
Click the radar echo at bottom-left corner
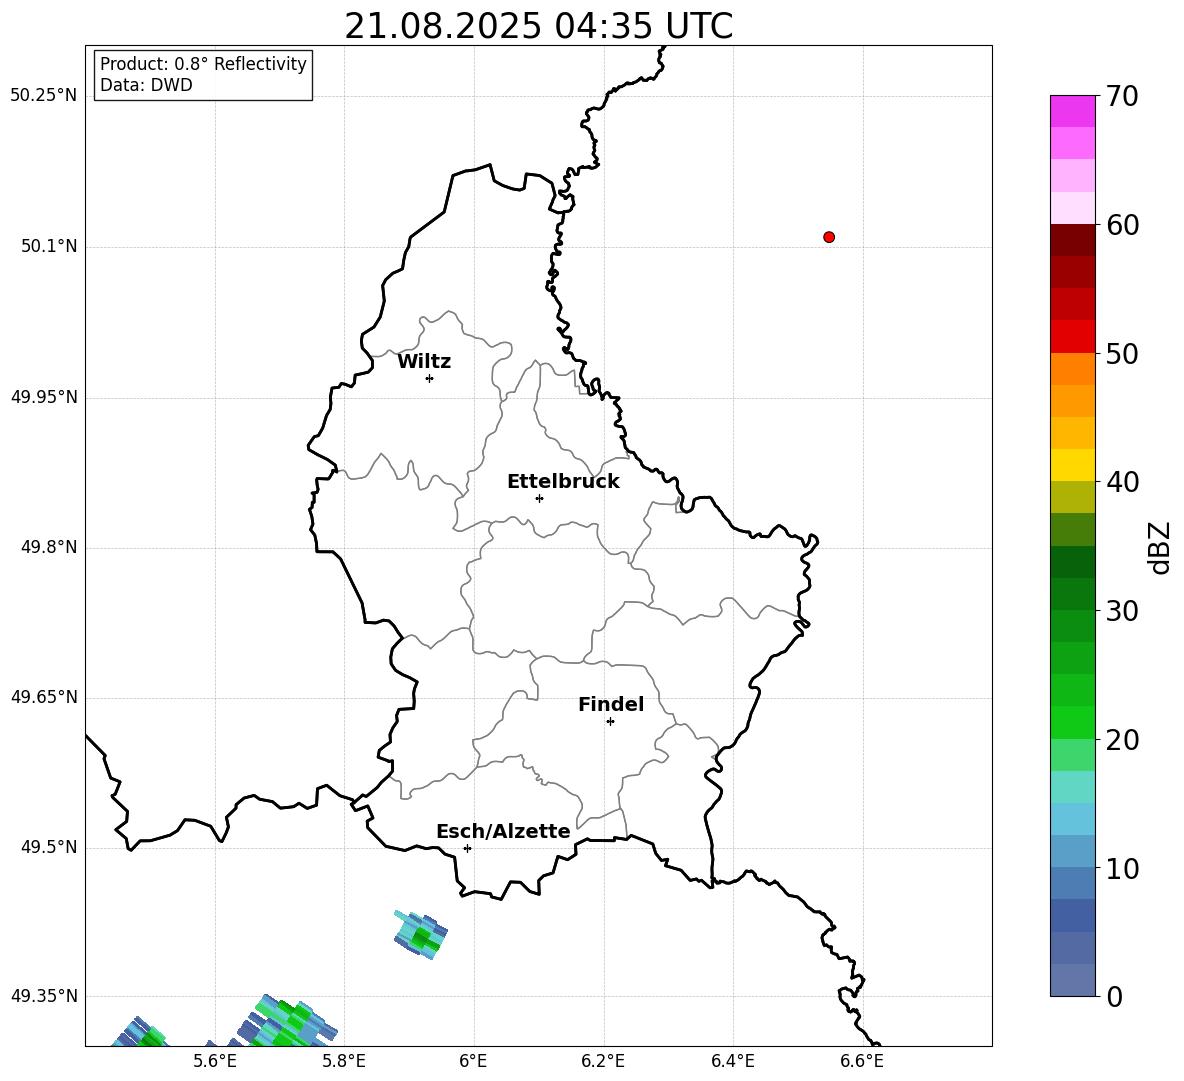(140, 1033)
